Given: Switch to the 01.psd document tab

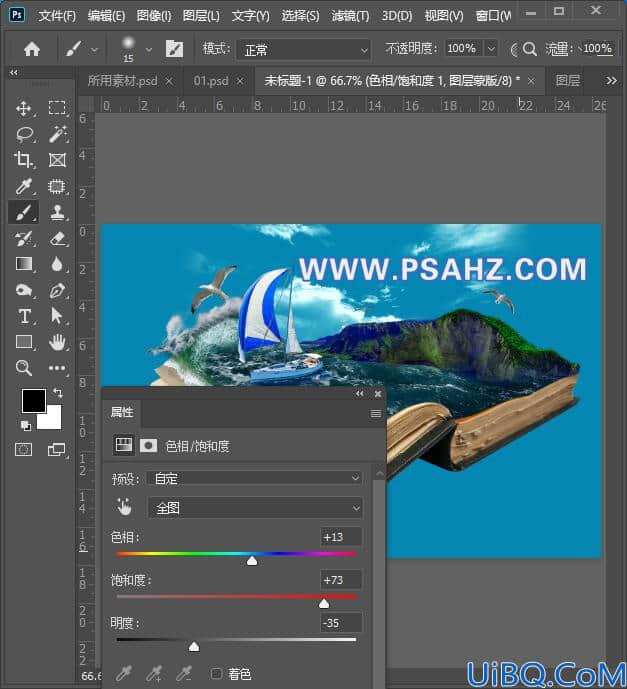Looking at the screenshot, I should click(x=211, y=81).
